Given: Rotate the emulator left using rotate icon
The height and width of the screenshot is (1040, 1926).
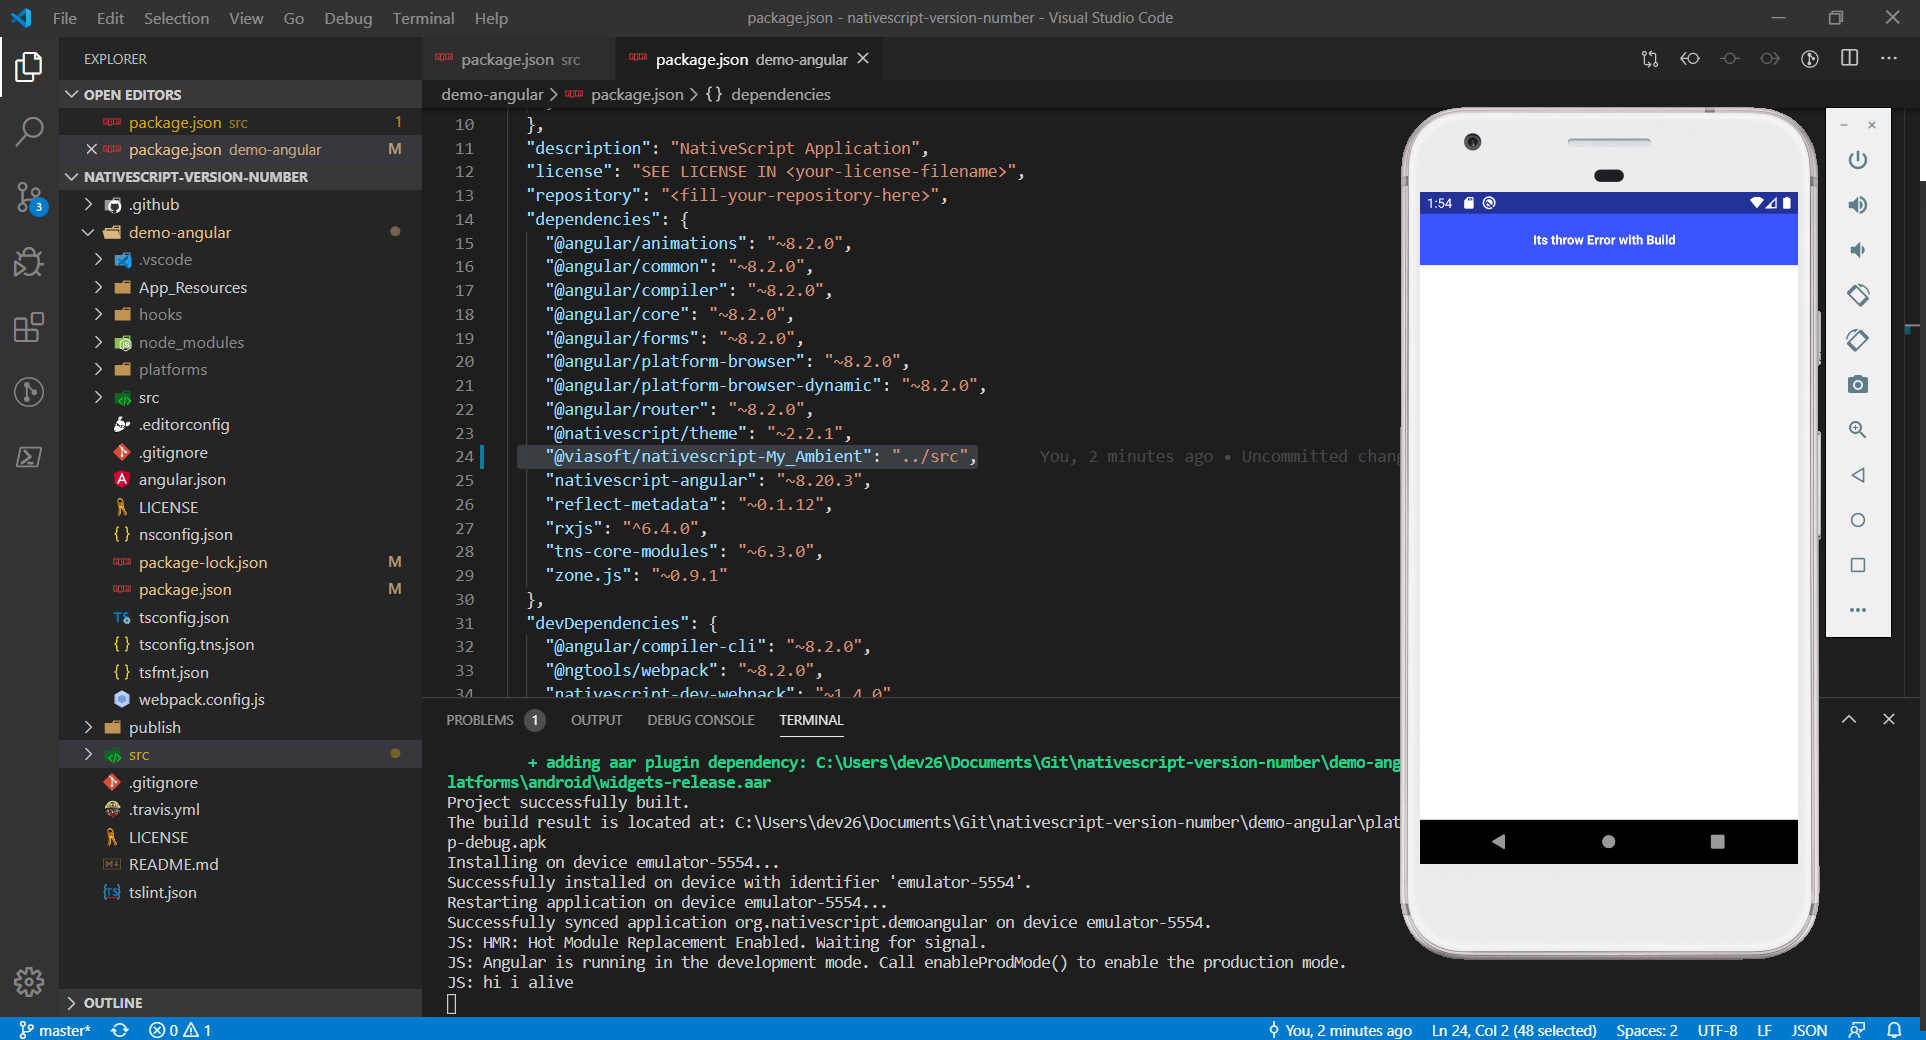Looking at the screenshot, I should tap(1858, 295).
